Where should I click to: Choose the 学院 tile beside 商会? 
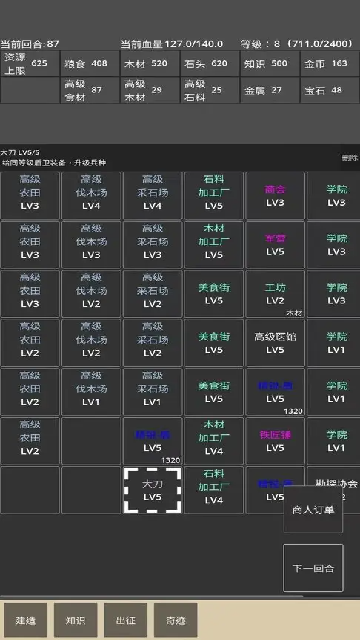click(333, 196)
